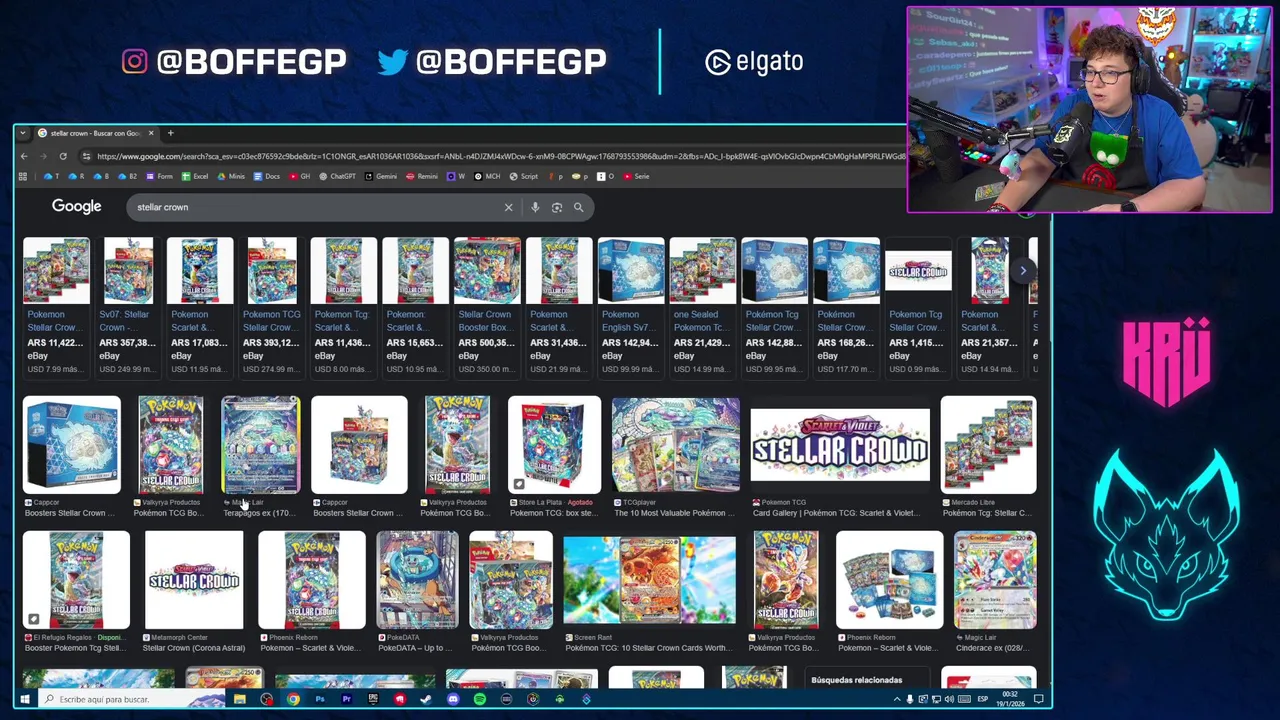
Task: Click the magnifier search button
Action: tap(578, 207)
